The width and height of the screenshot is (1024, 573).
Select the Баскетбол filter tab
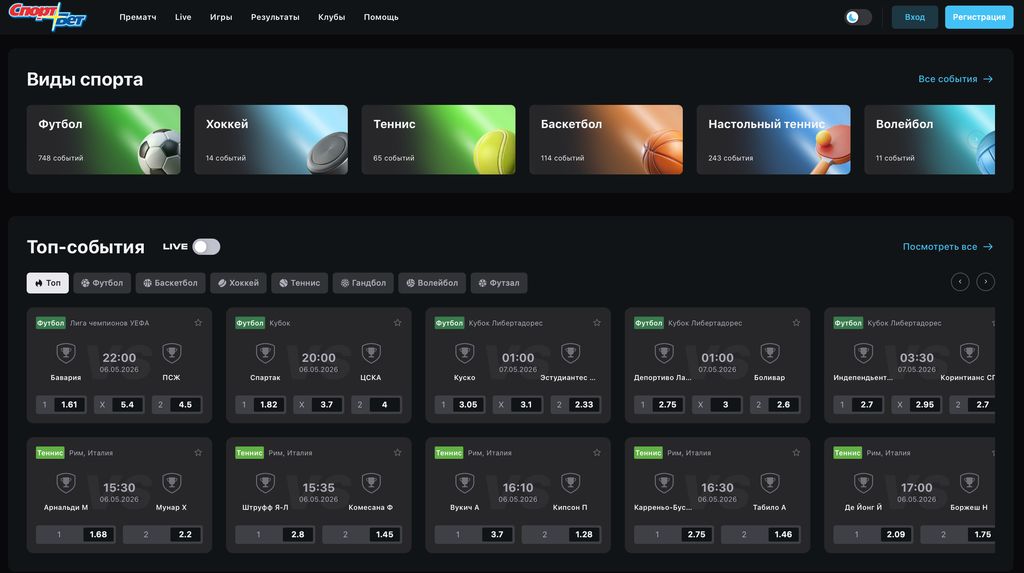point(170,283)
